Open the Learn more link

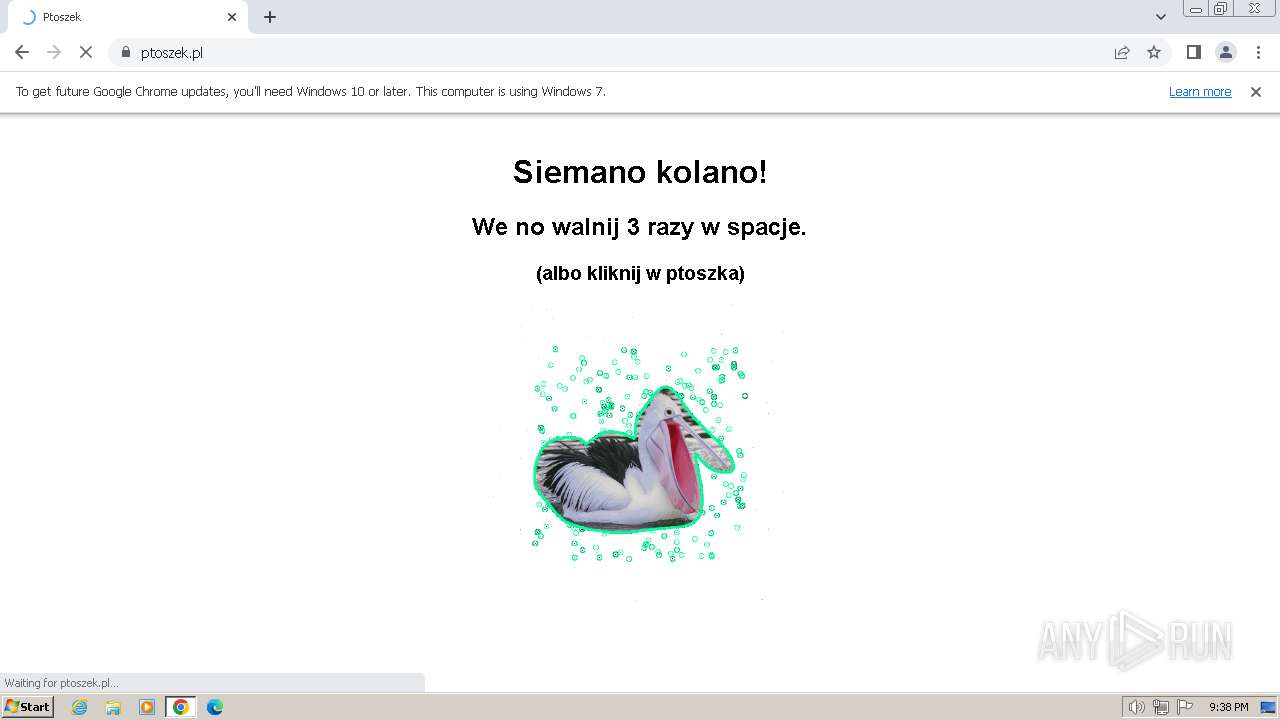1200,91
